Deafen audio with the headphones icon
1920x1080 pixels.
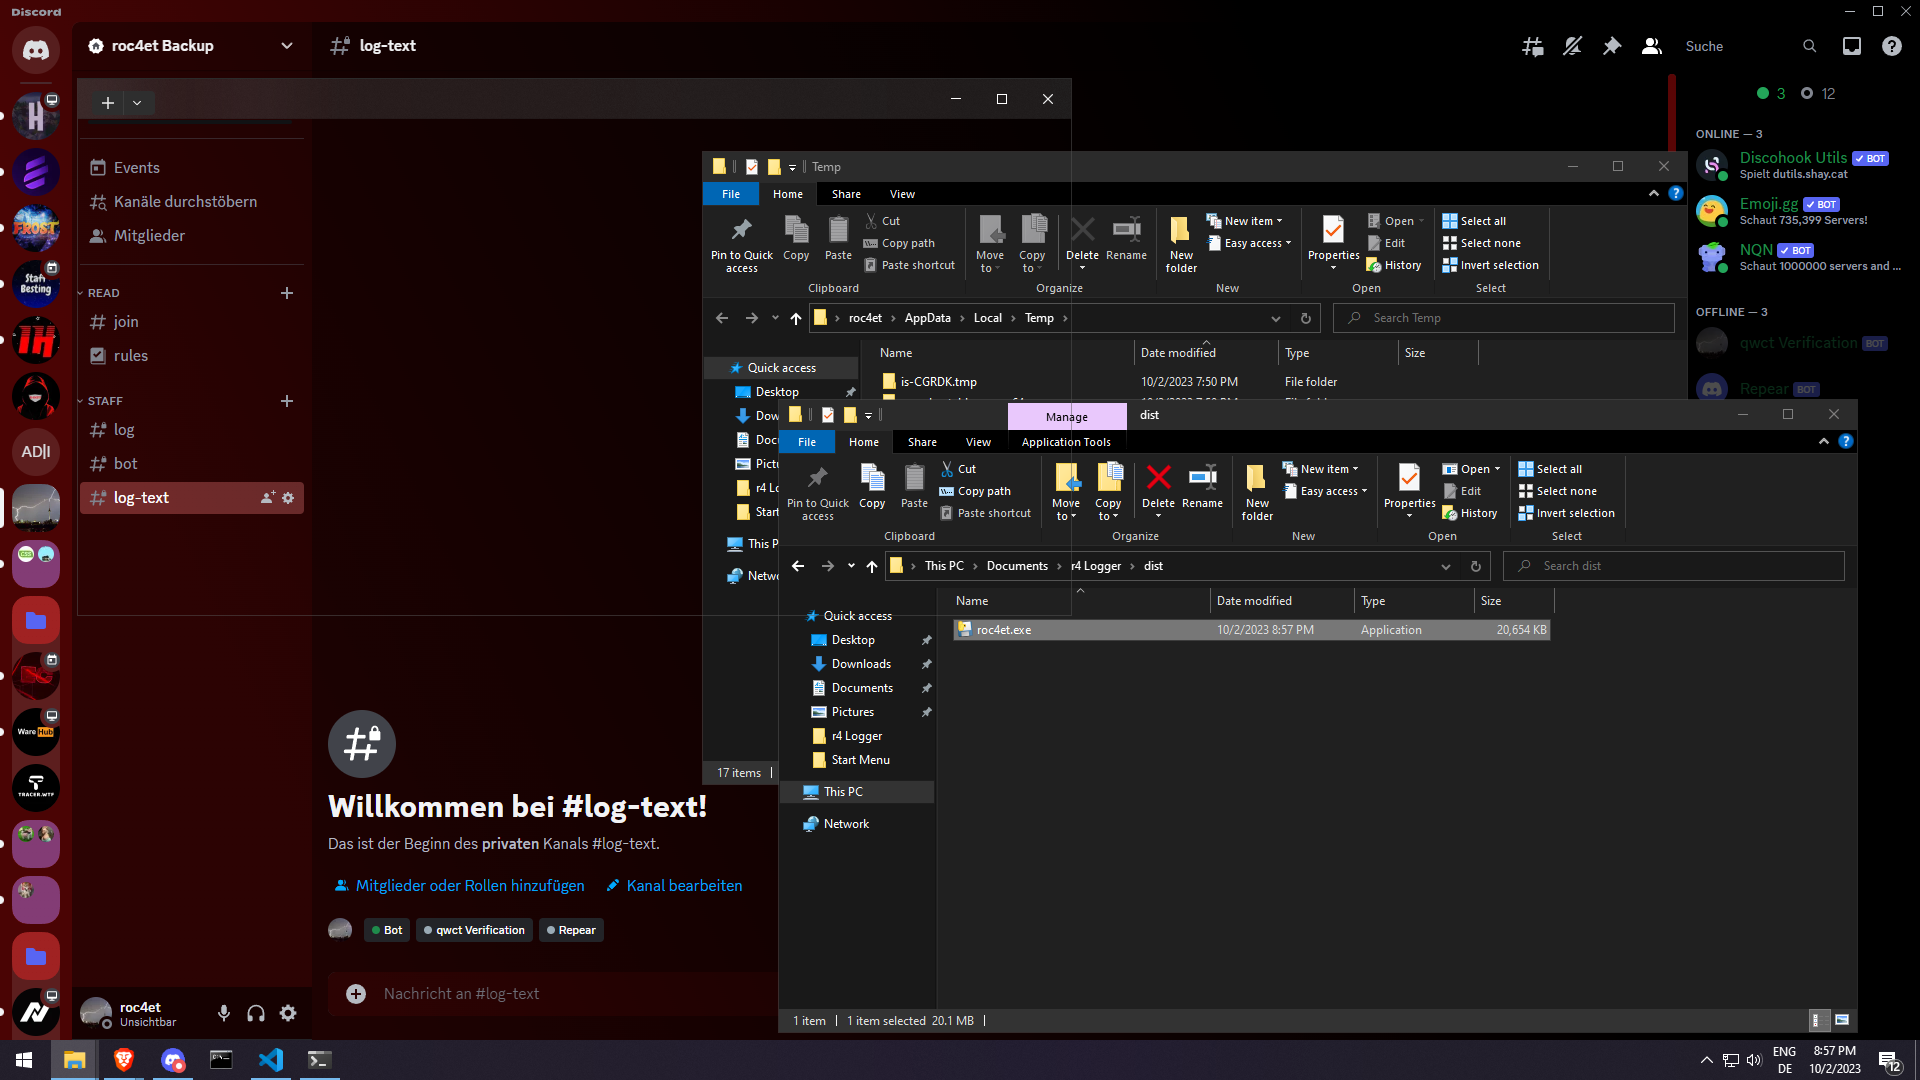pos(256,1013)
